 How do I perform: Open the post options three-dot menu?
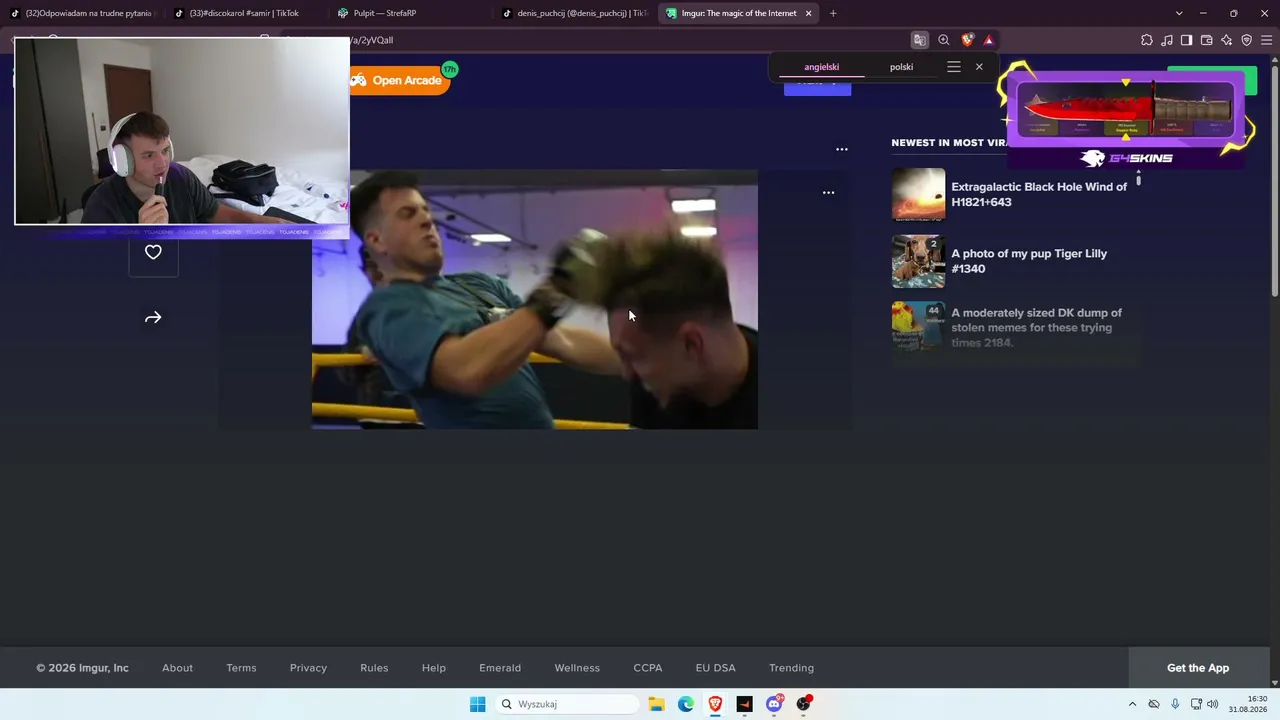pyautogui.click(x=842, y=149)
